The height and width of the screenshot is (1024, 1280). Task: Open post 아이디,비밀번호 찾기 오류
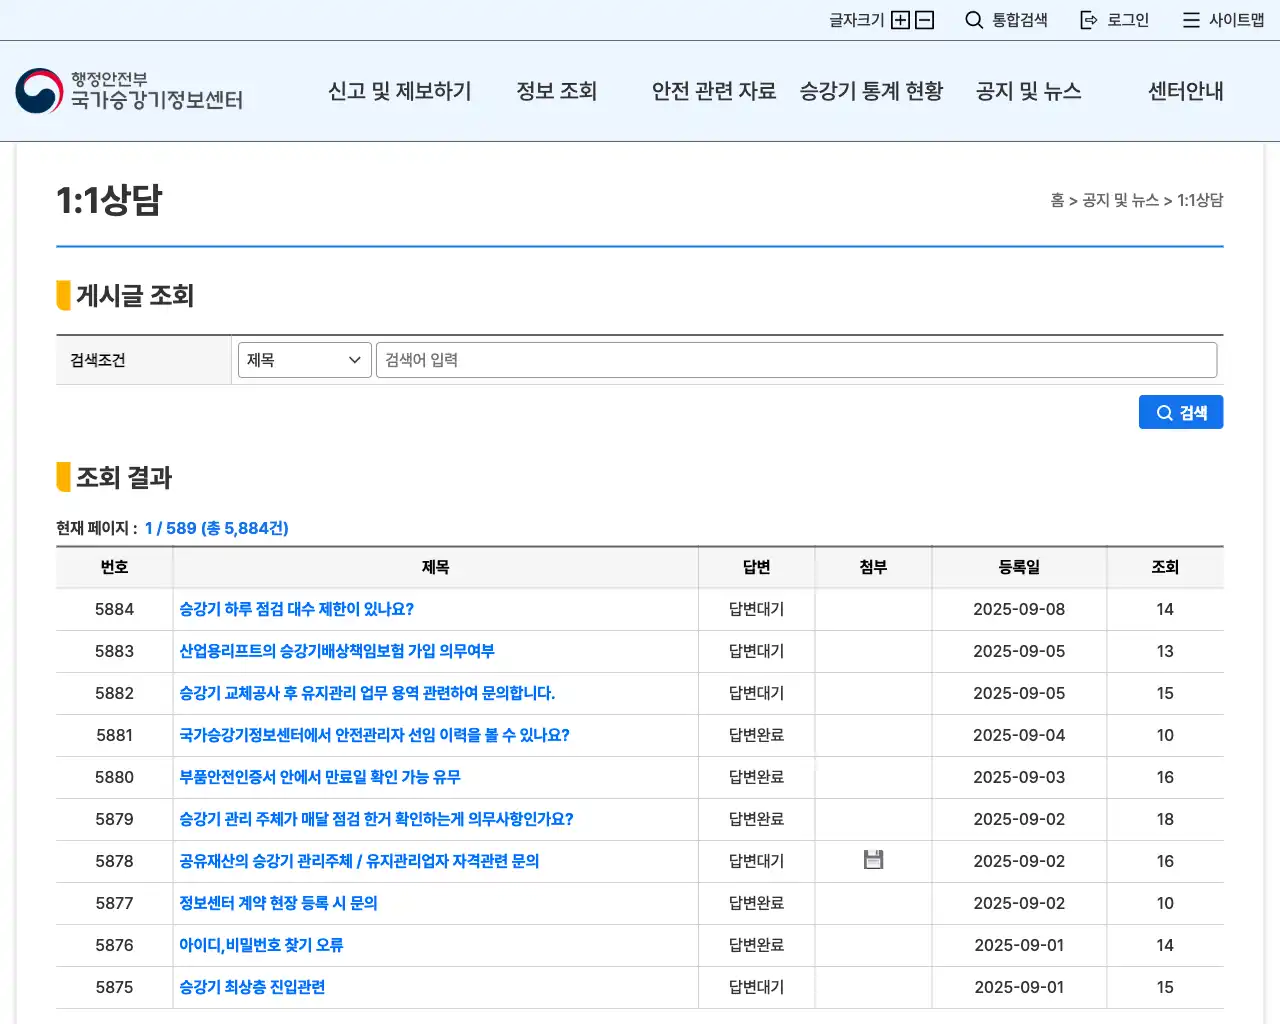[261, 945]
